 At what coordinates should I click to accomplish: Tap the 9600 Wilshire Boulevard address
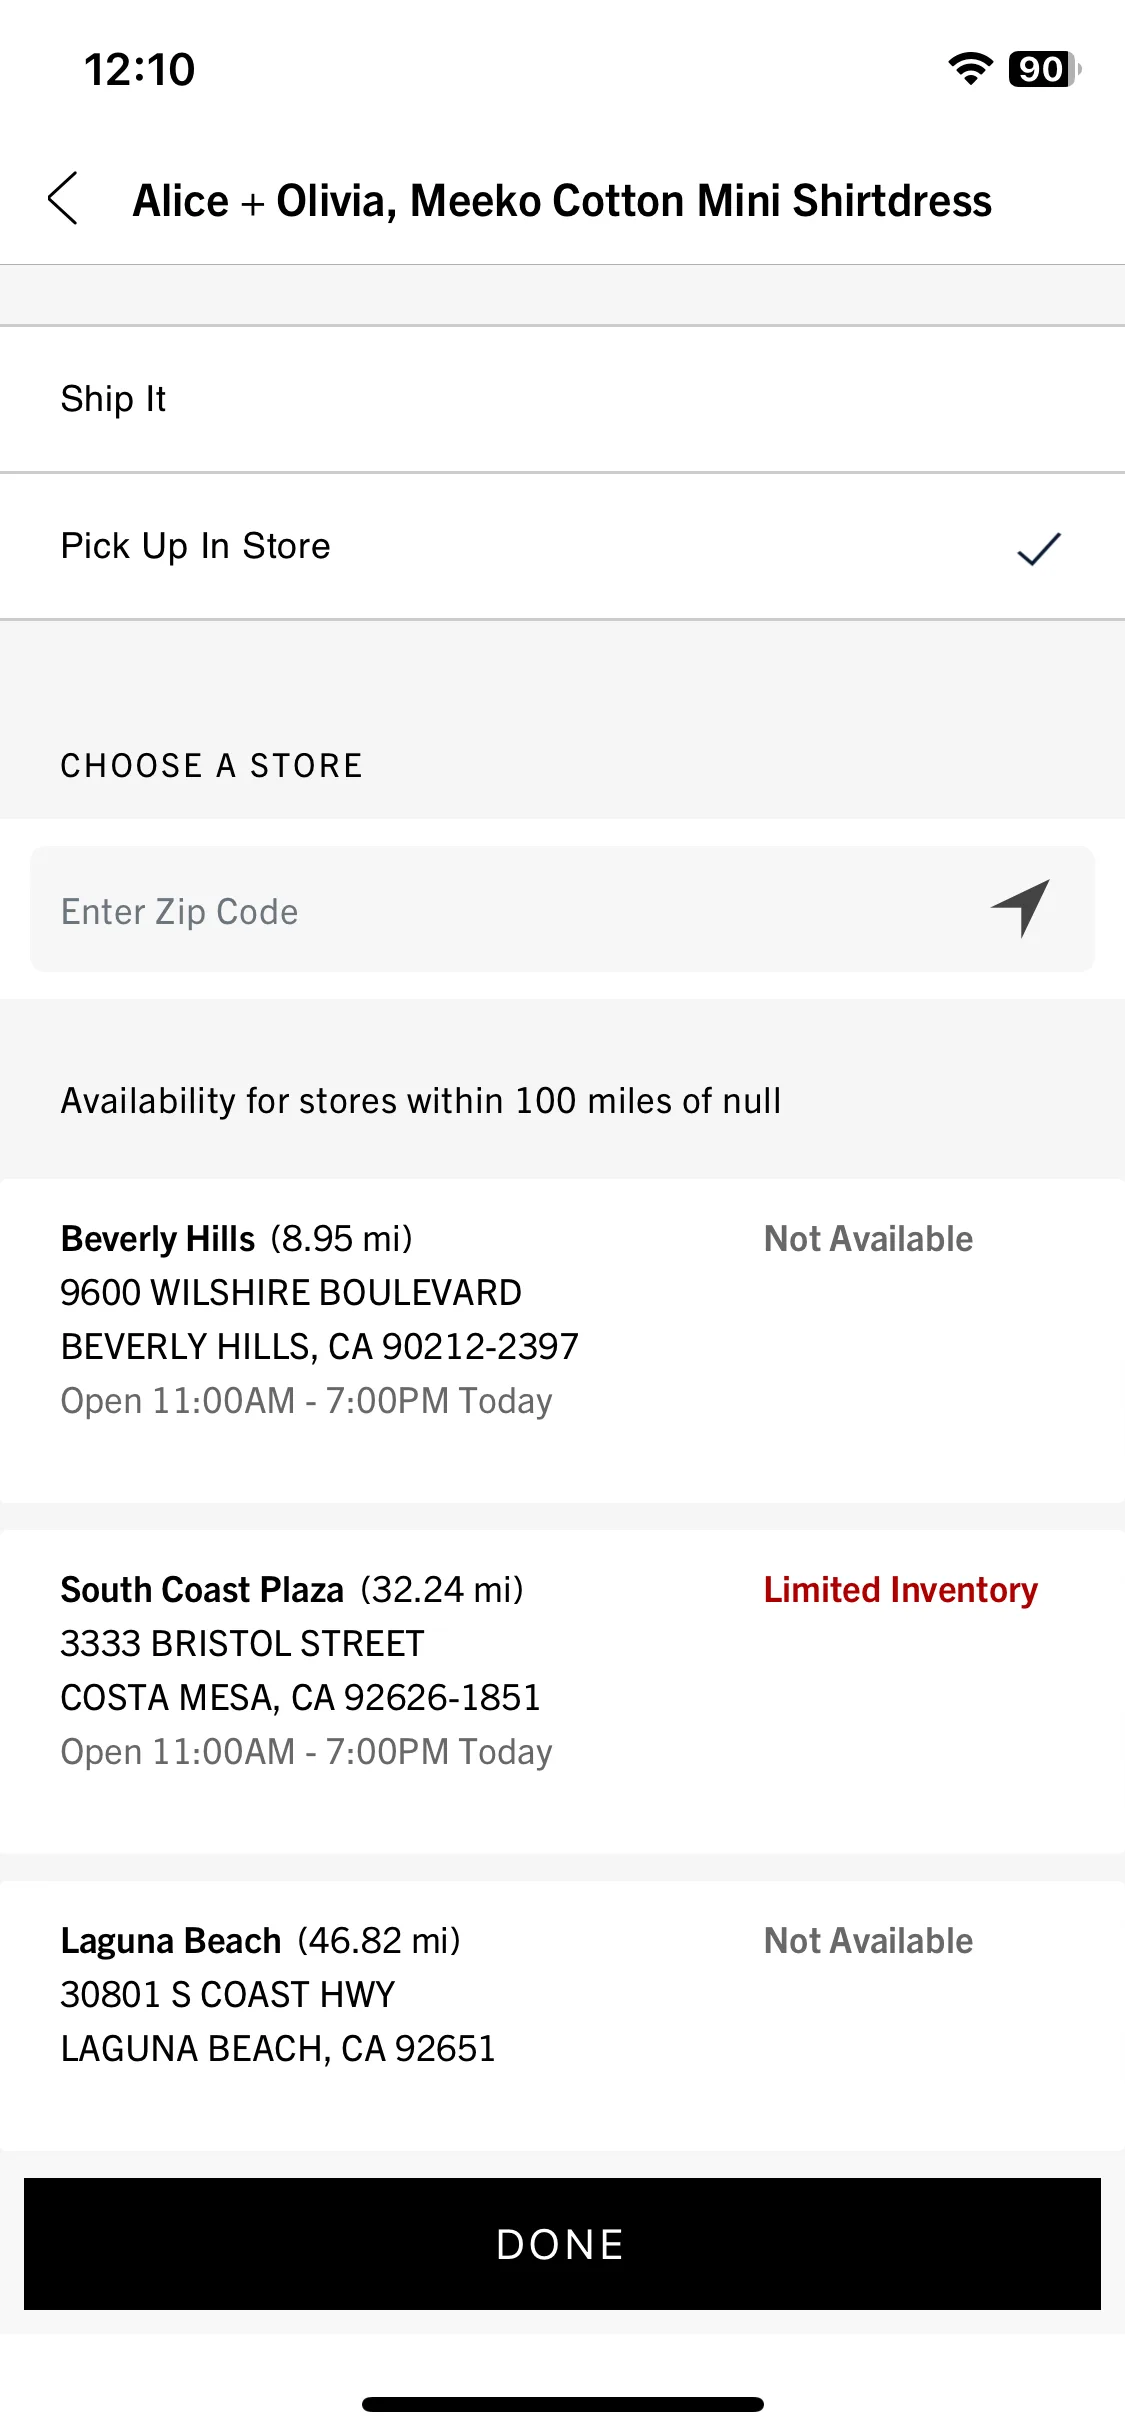291,1293
